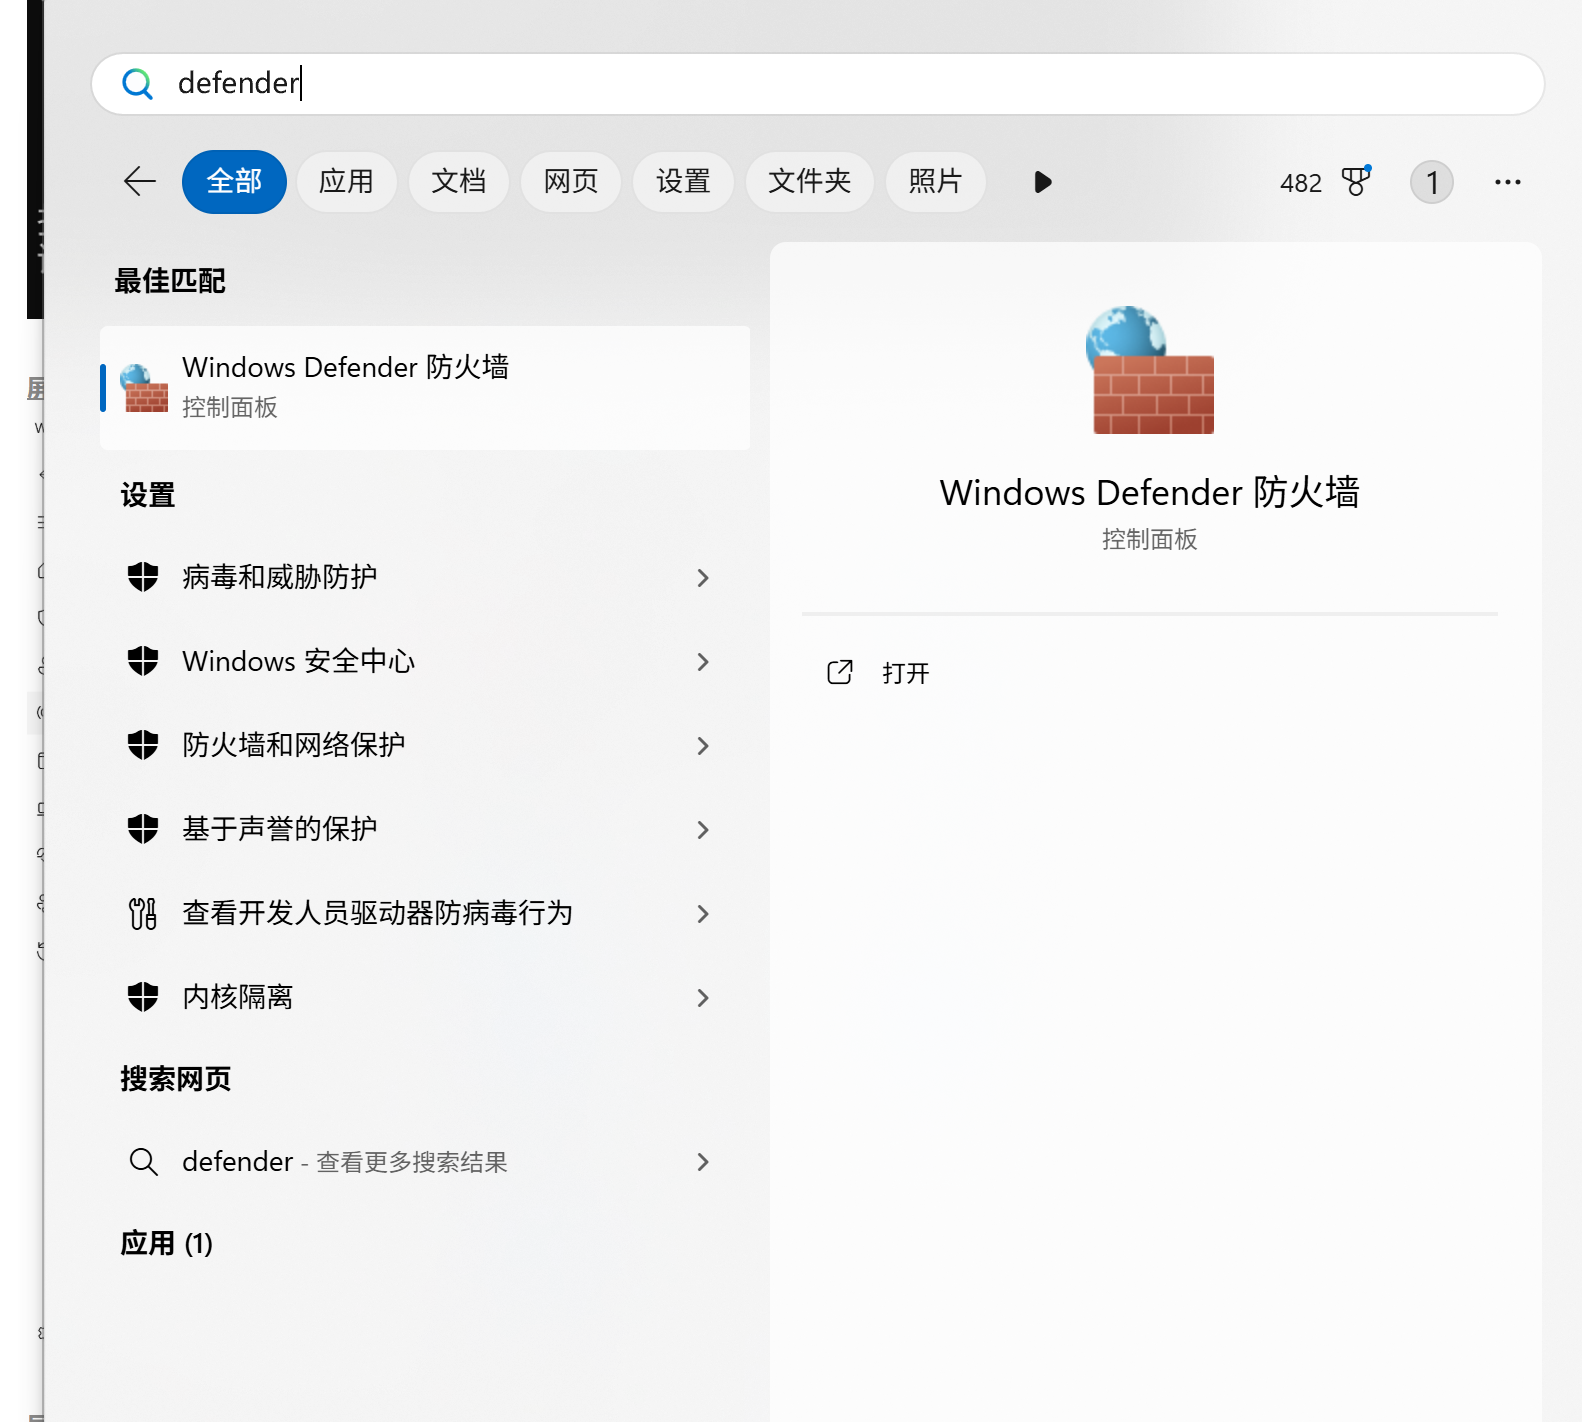Open 防火墙和网络保护 setting
This screenshot has width=1582, height=1422.
(425, 745)
